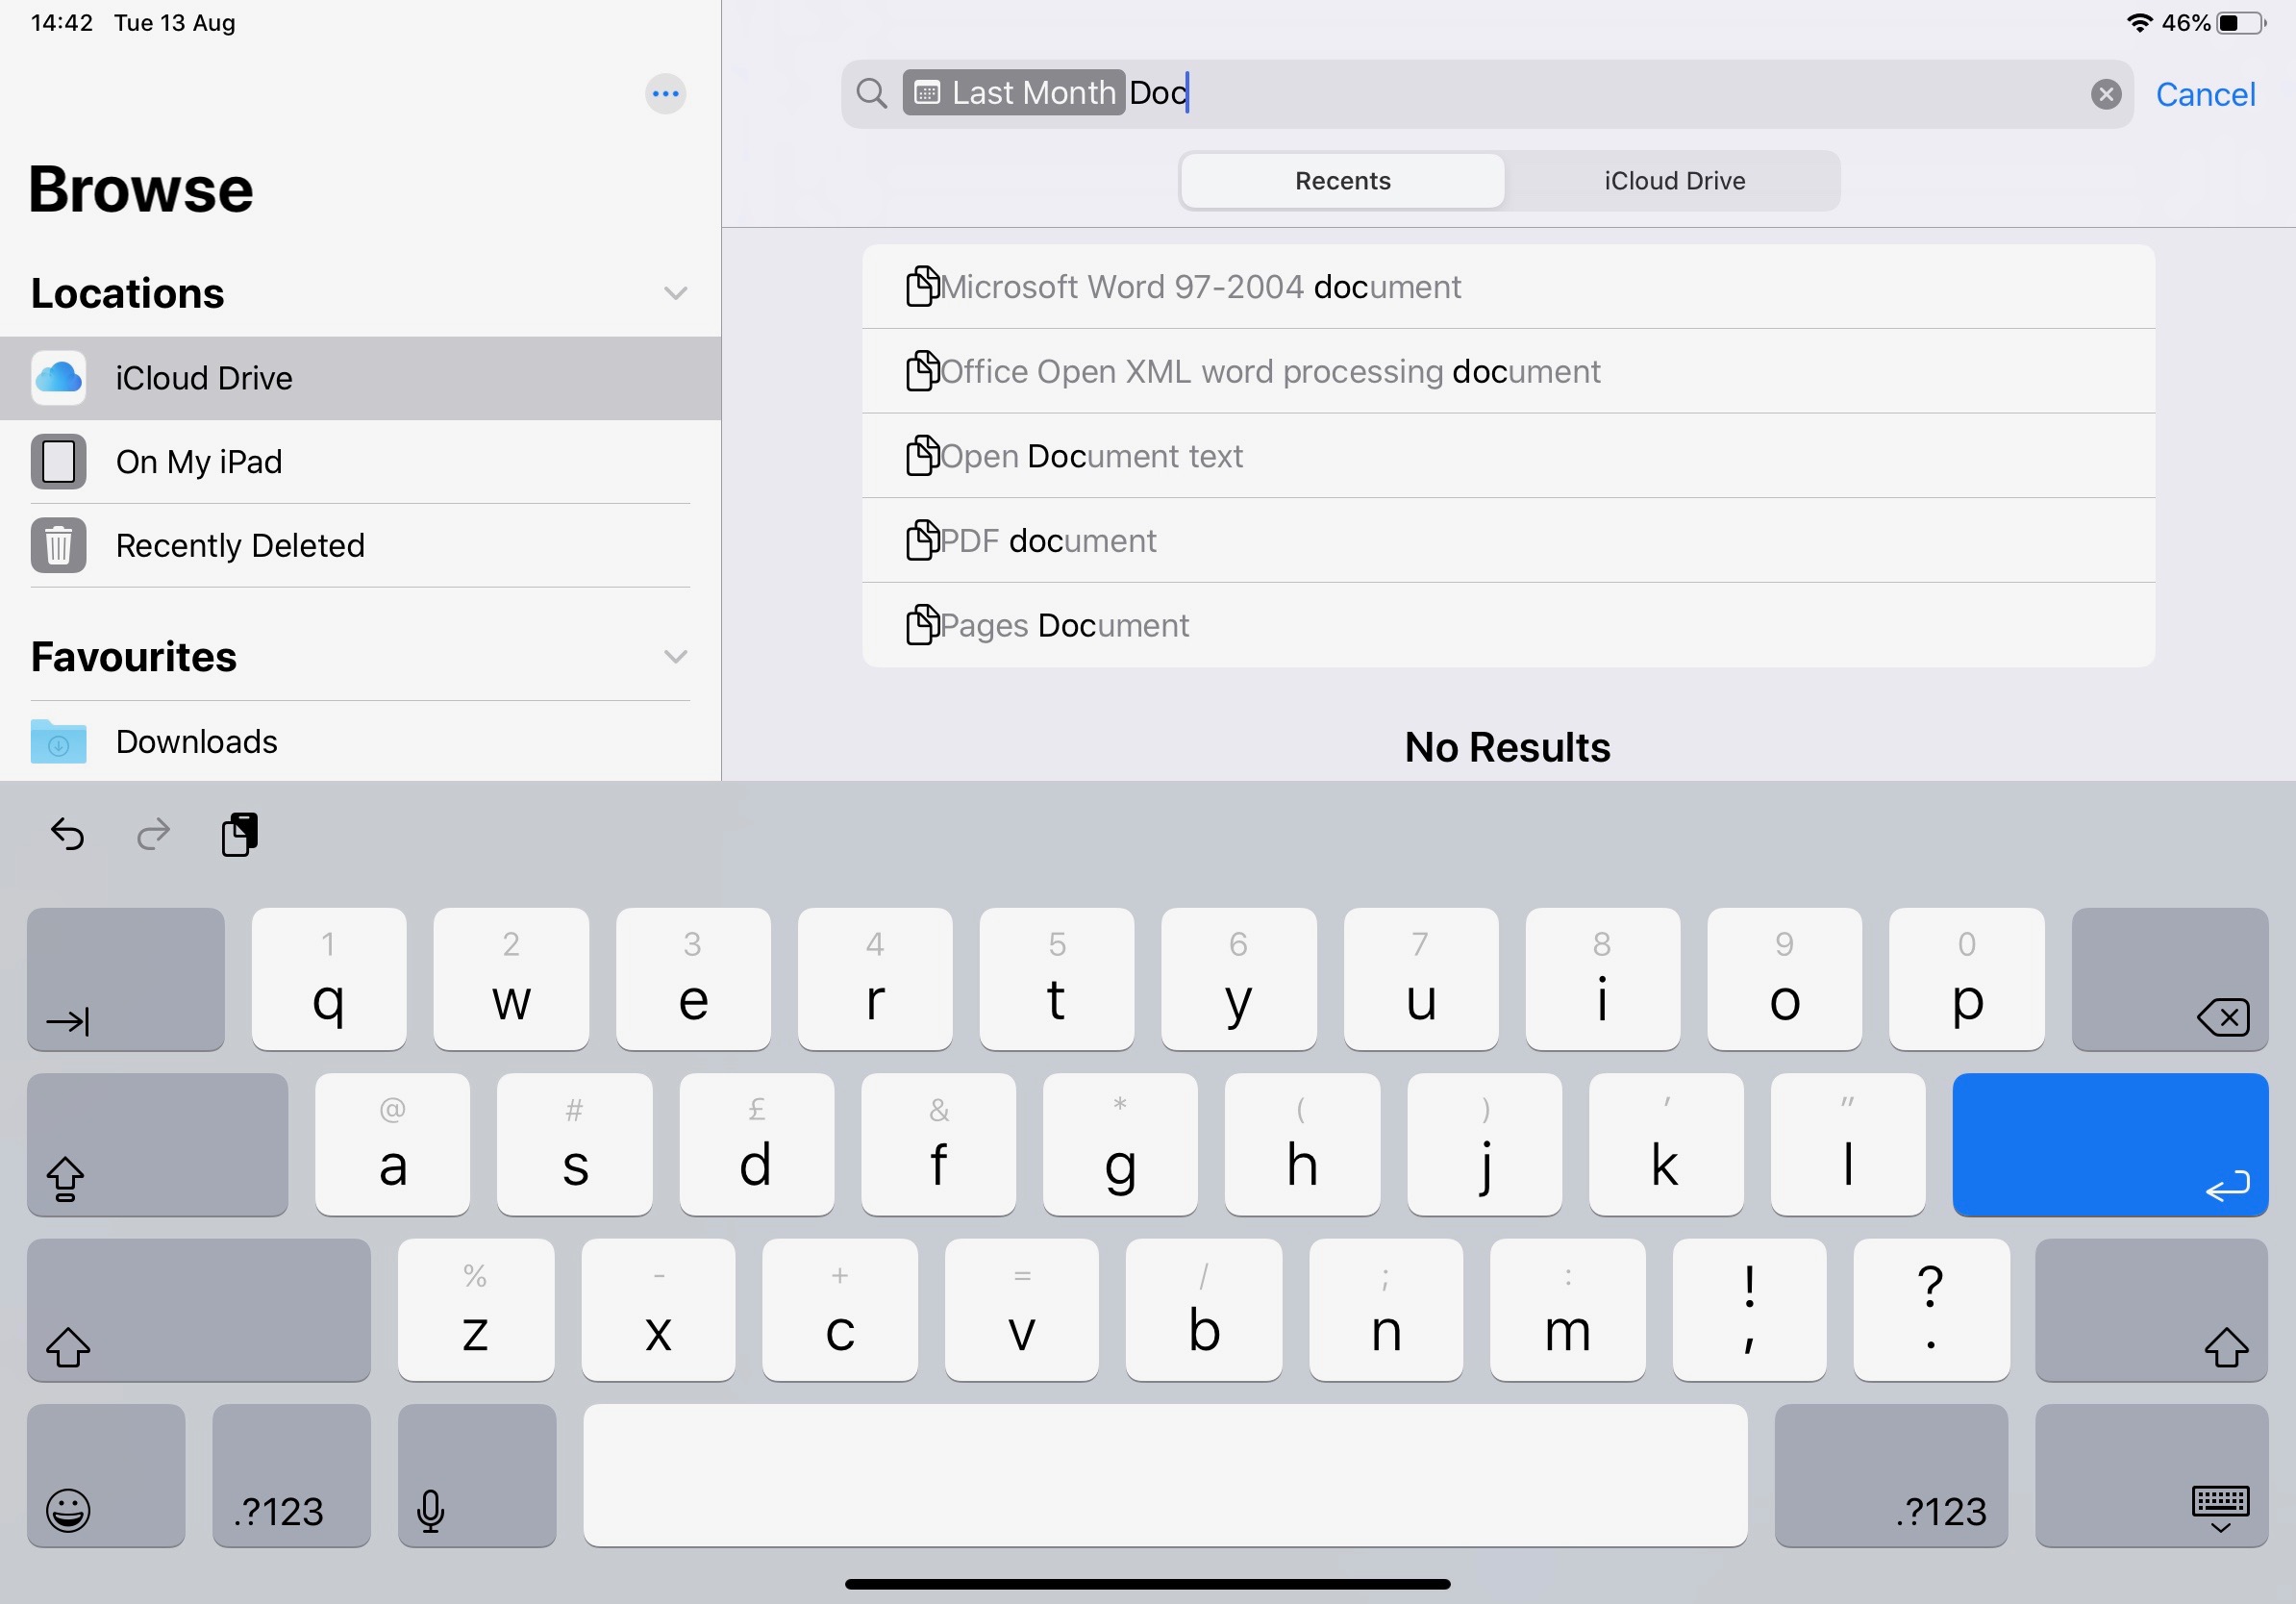Screen dimensions: 2296x1604
Task: Tap the space bar
Action: [x=1165, y=1476]
